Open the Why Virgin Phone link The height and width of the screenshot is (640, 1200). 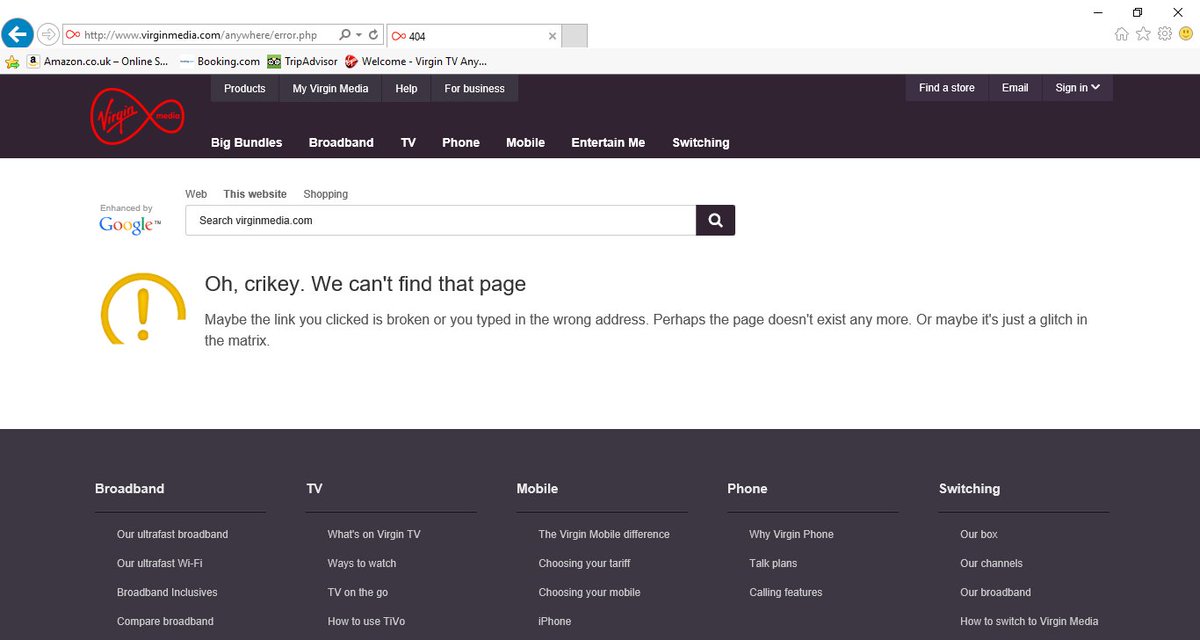(x=791, y=534)
